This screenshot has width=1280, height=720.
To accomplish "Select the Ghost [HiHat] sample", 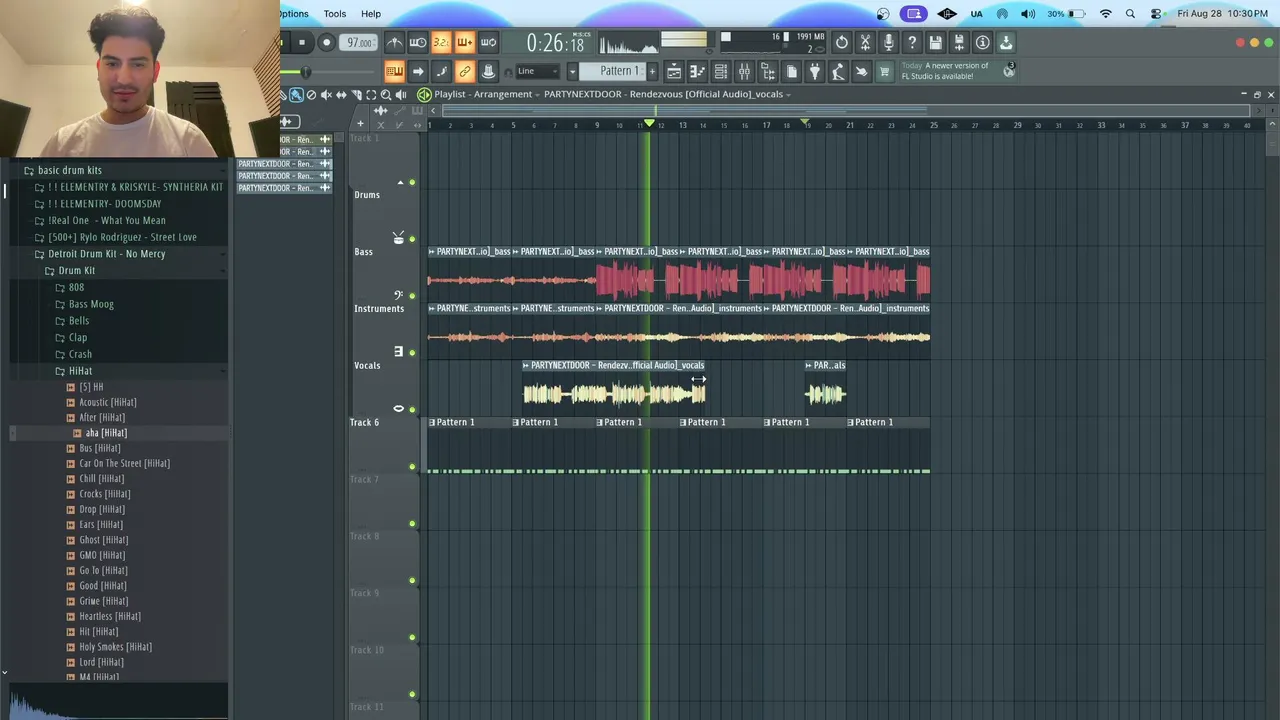I will (103, 540).
